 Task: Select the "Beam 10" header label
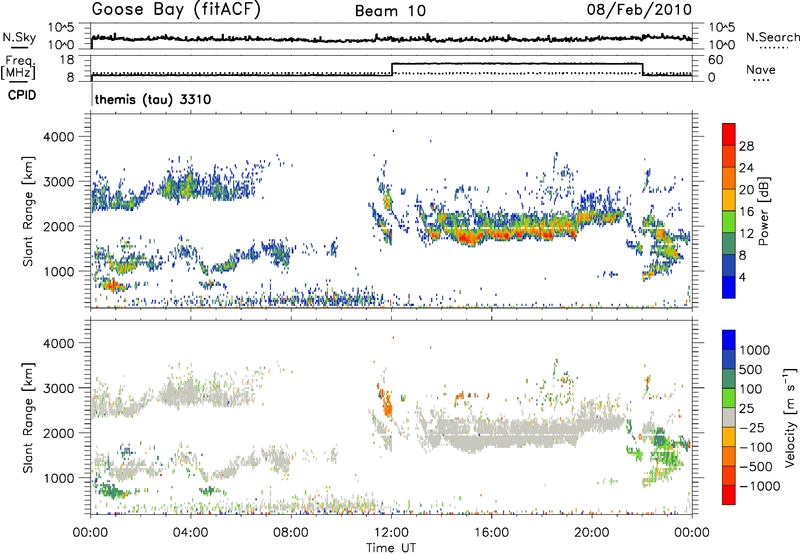[x=390, y=11]
